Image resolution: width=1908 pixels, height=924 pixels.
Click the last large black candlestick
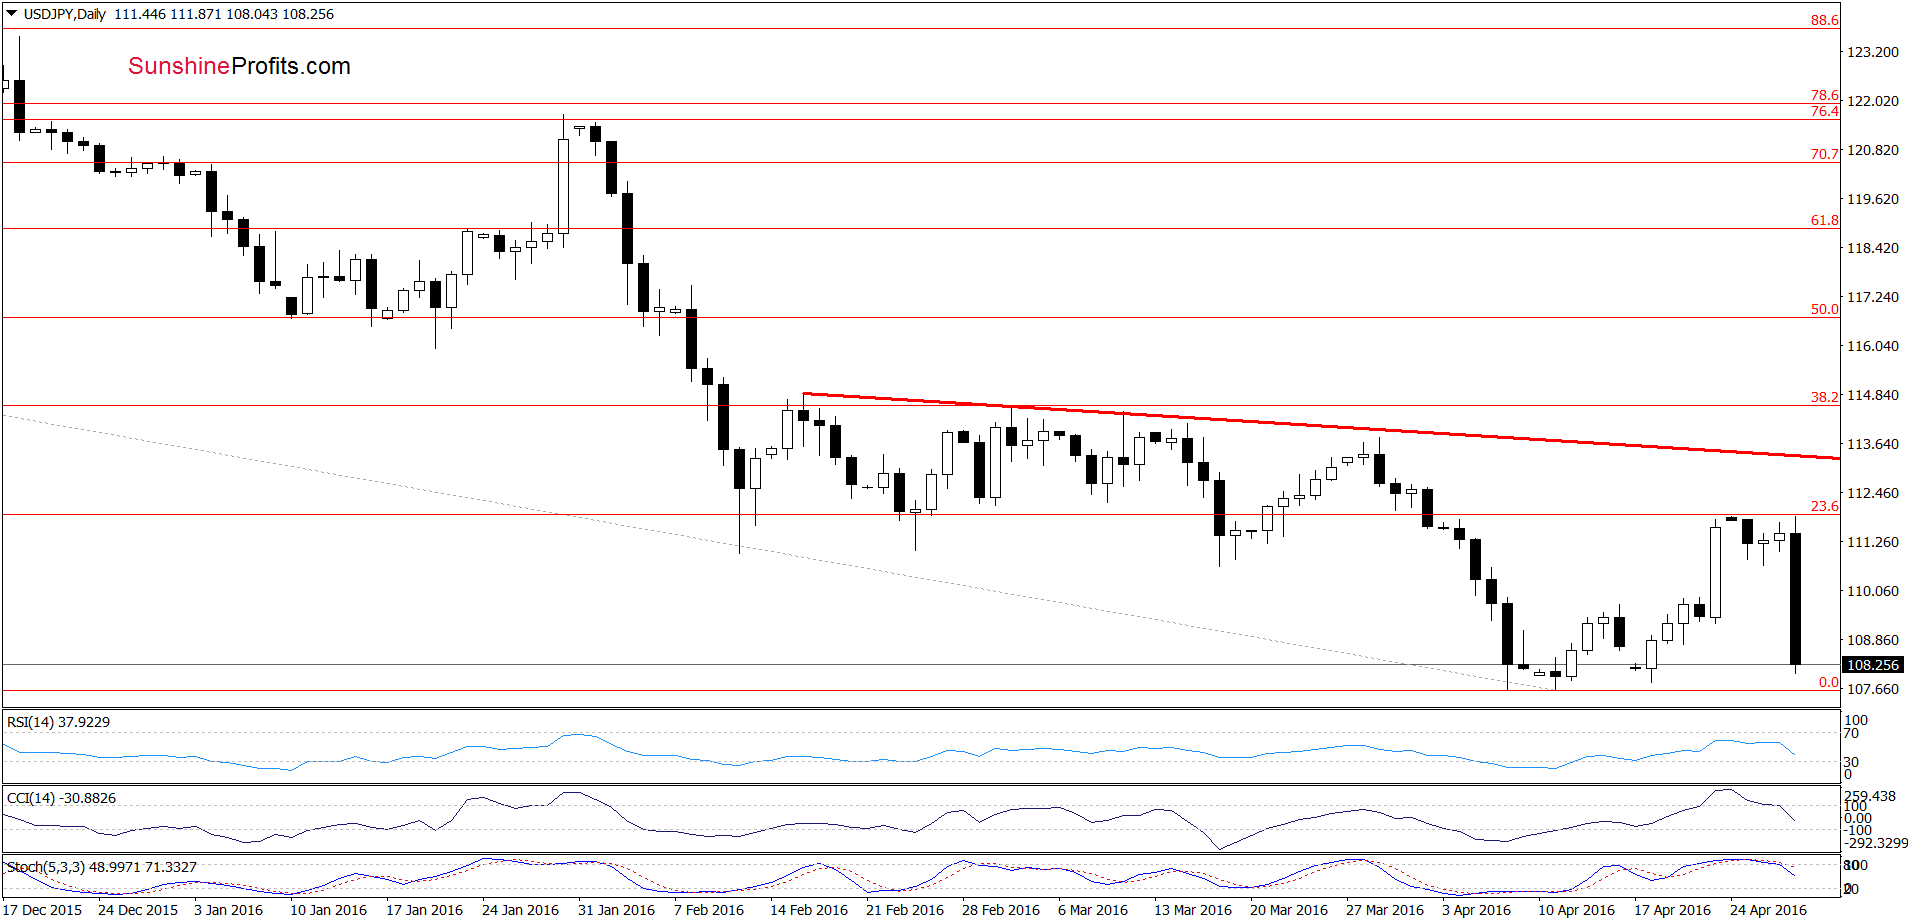1796,598
